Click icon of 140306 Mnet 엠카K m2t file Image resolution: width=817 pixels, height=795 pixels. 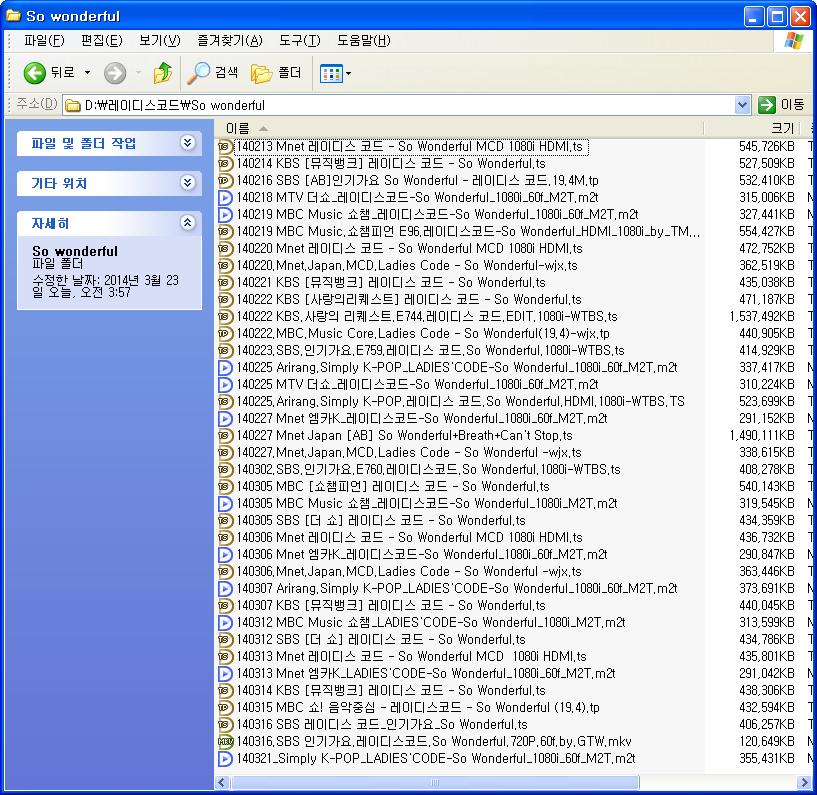(x=225, y=554)
